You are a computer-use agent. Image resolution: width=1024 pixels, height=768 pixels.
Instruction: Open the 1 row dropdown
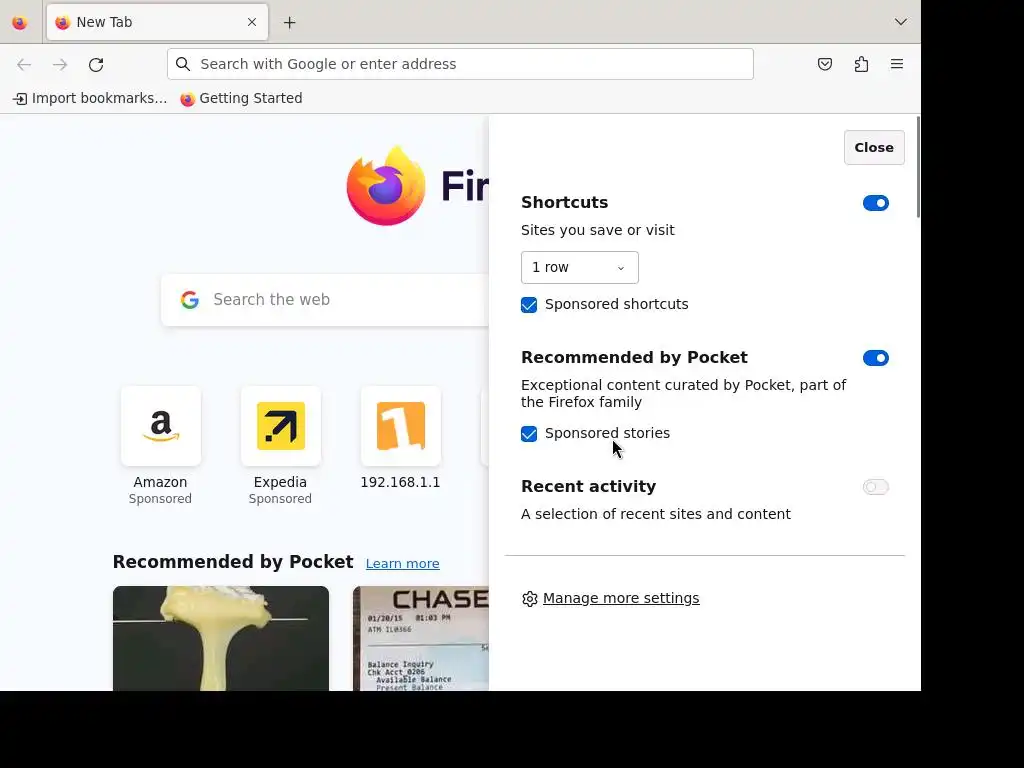click(580, 268)
